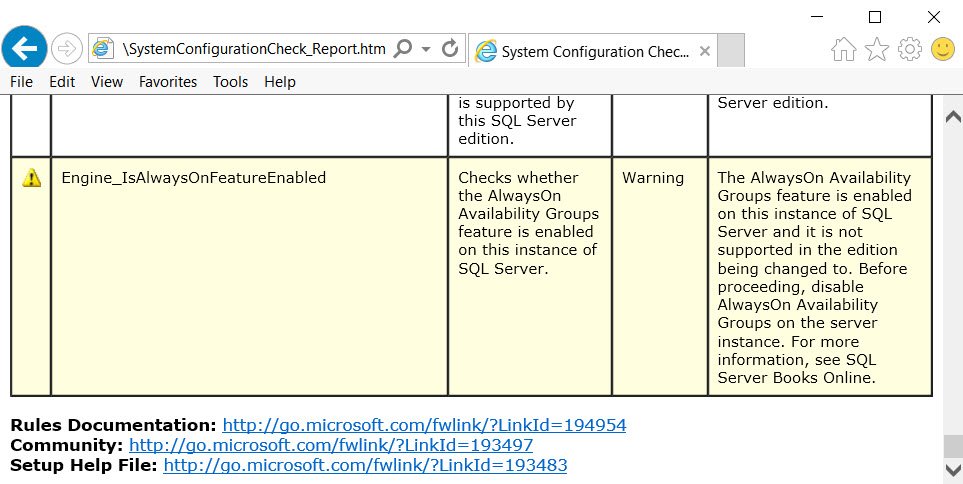Open the Community link

pyautogui.click(x=331, y=445)
